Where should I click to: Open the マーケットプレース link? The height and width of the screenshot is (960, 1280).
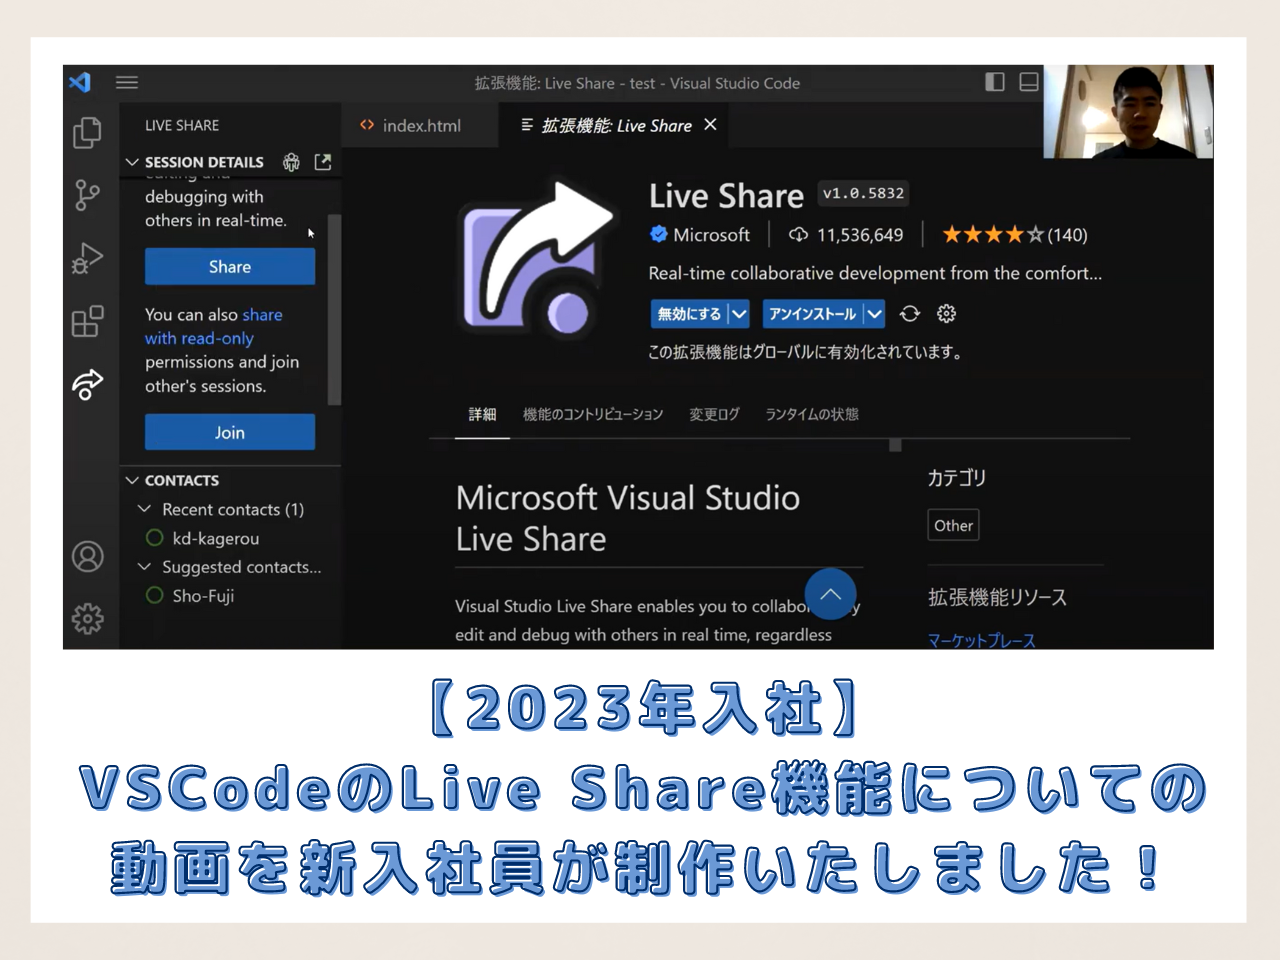pyautogui.click(x=981, y=640)
